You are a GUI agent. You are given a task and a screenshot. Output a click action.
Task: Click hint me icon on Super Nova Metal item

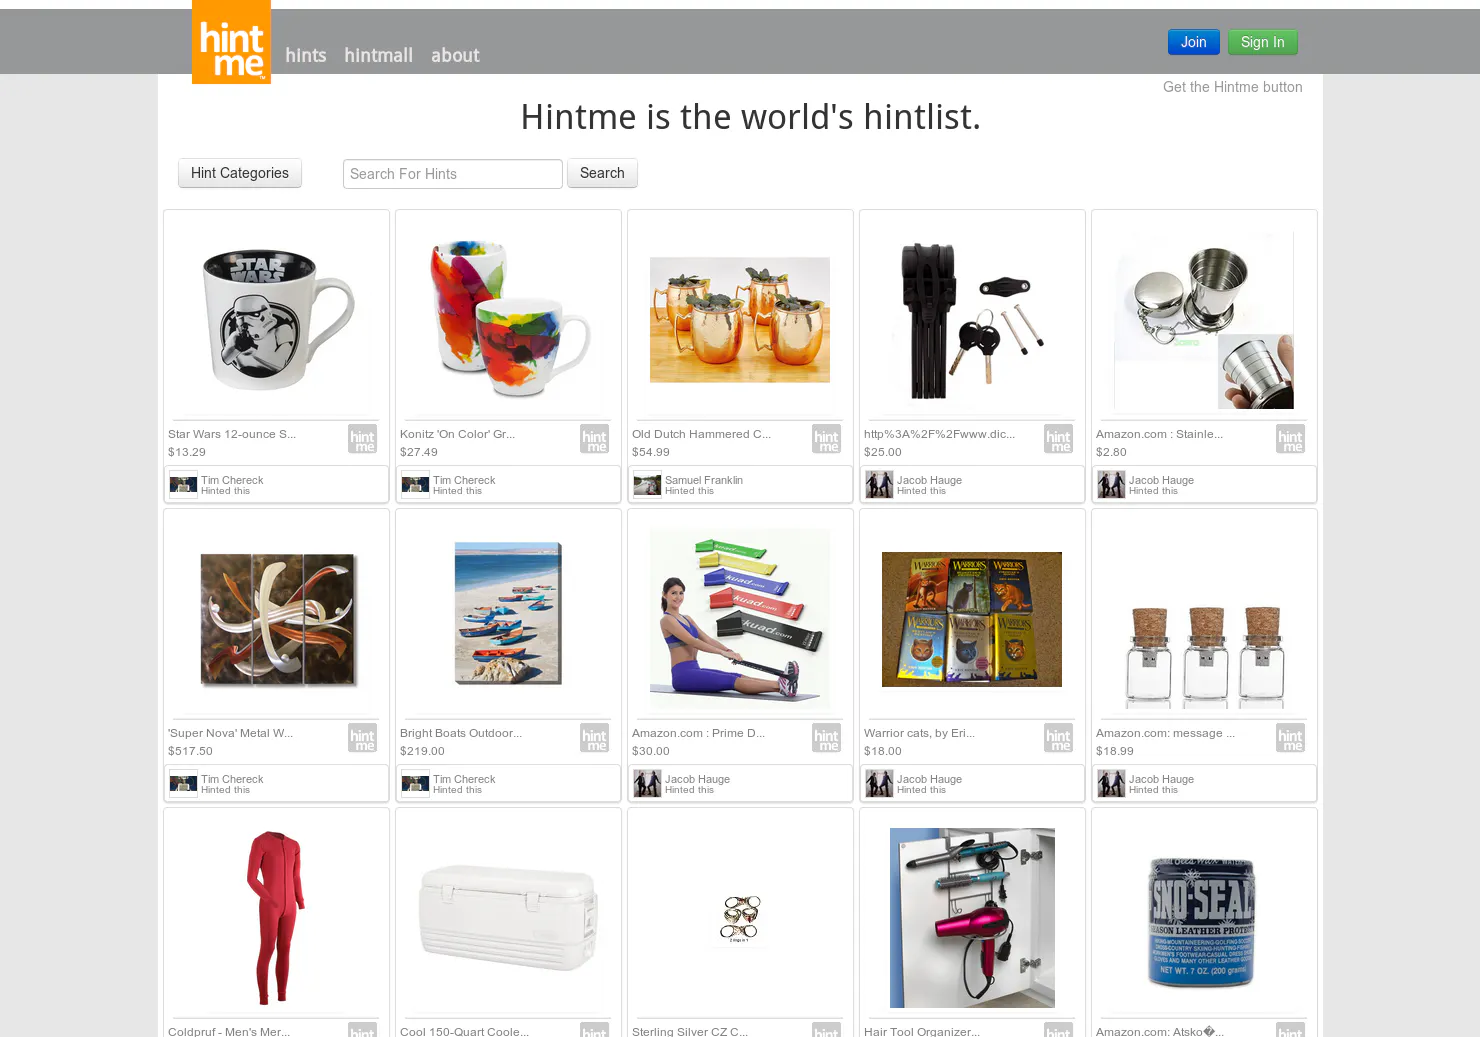tap(362, 738)
